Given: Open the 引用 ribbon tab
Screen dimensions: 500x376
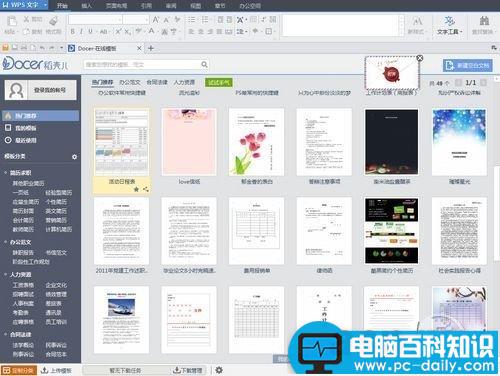Looking at the screenshot, I should 146,6.
